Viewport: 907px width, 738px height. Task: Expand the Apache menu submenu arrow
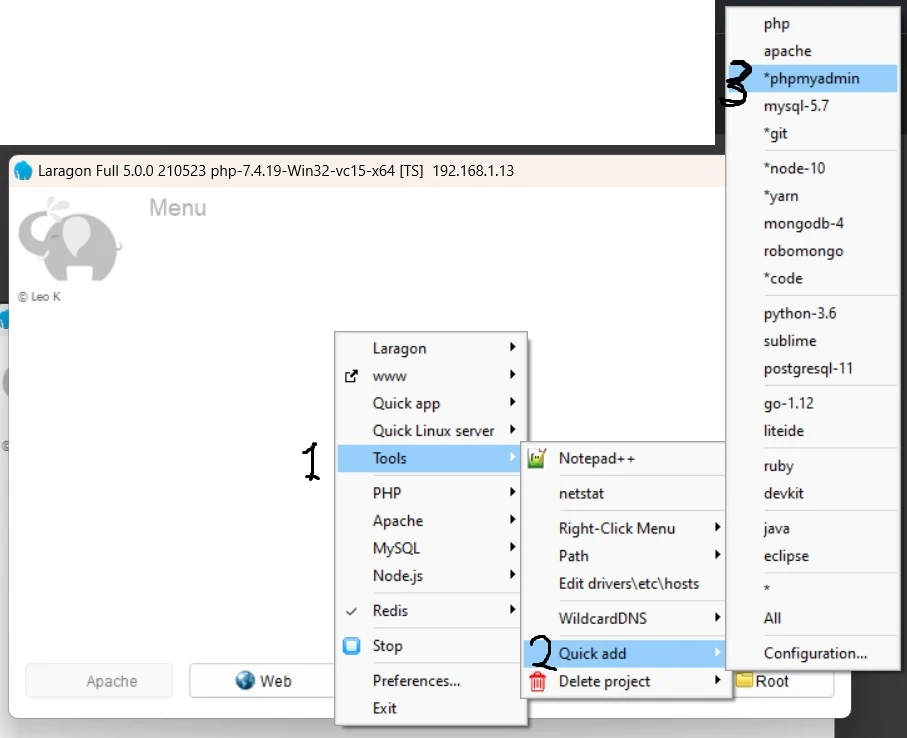coord(513,520)
